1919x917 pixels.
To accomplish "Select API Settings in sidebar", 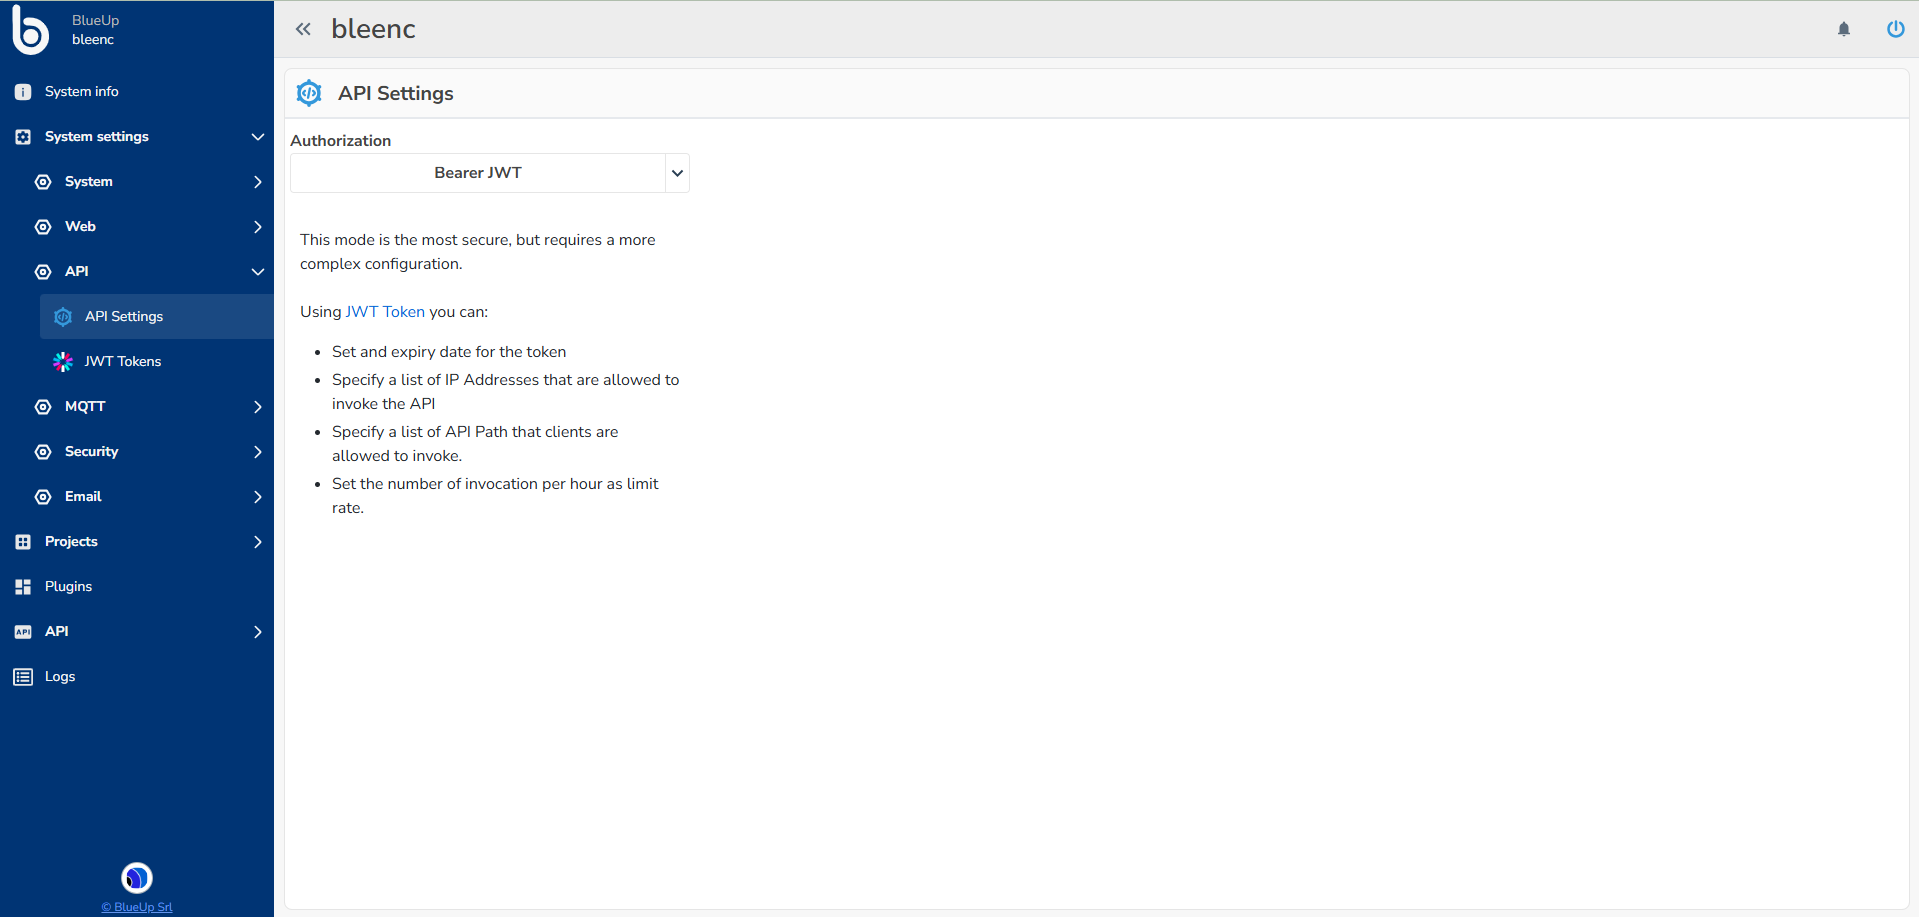I will [x=124, y=317].
